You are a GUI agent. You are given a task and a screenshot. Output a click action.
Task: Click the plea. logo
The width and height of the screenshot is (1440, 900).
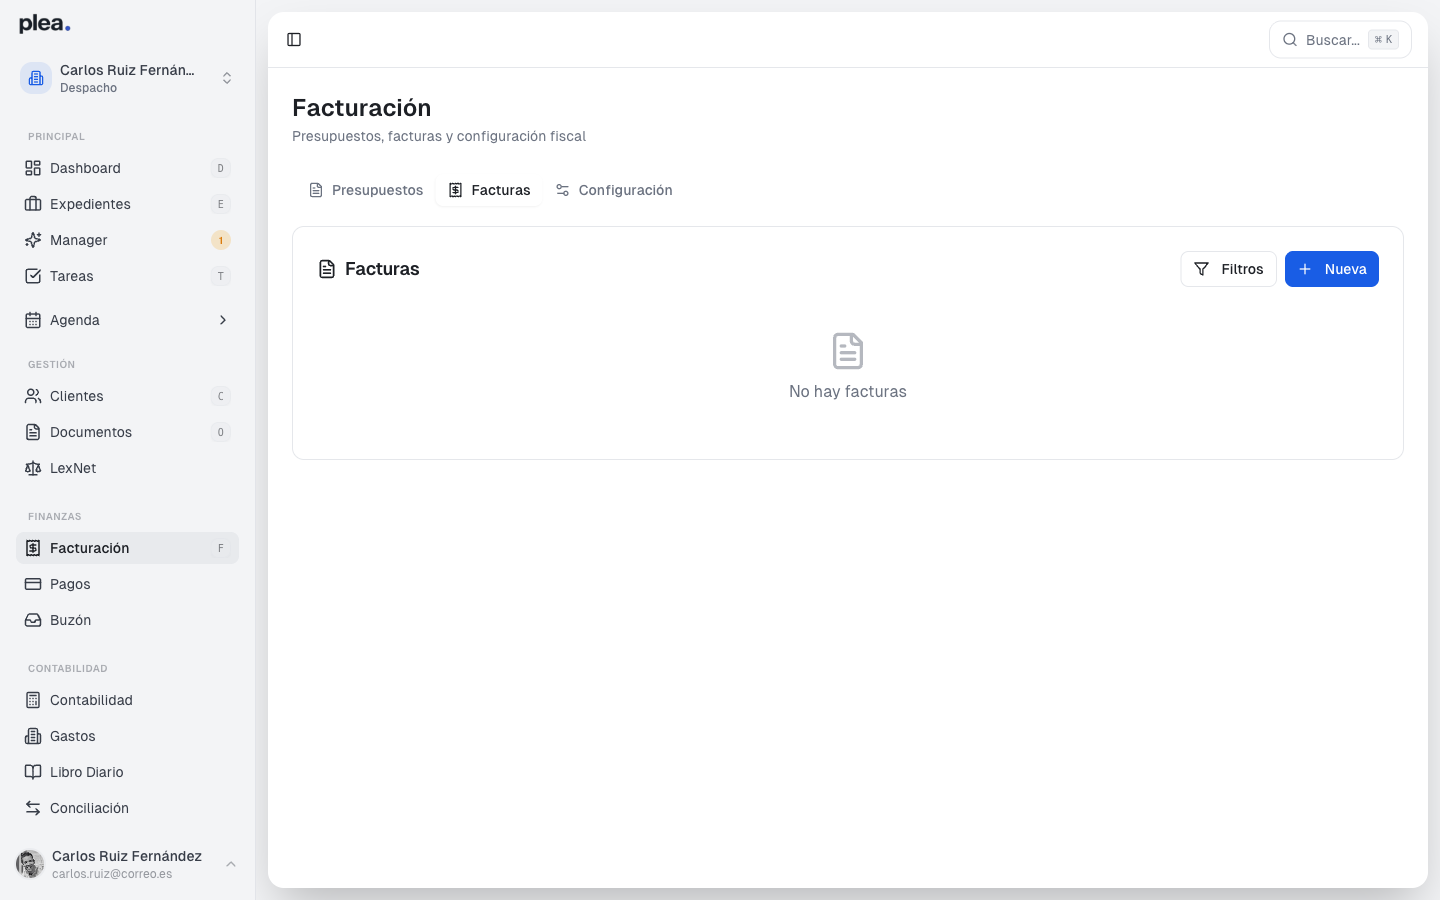point(45,24)
